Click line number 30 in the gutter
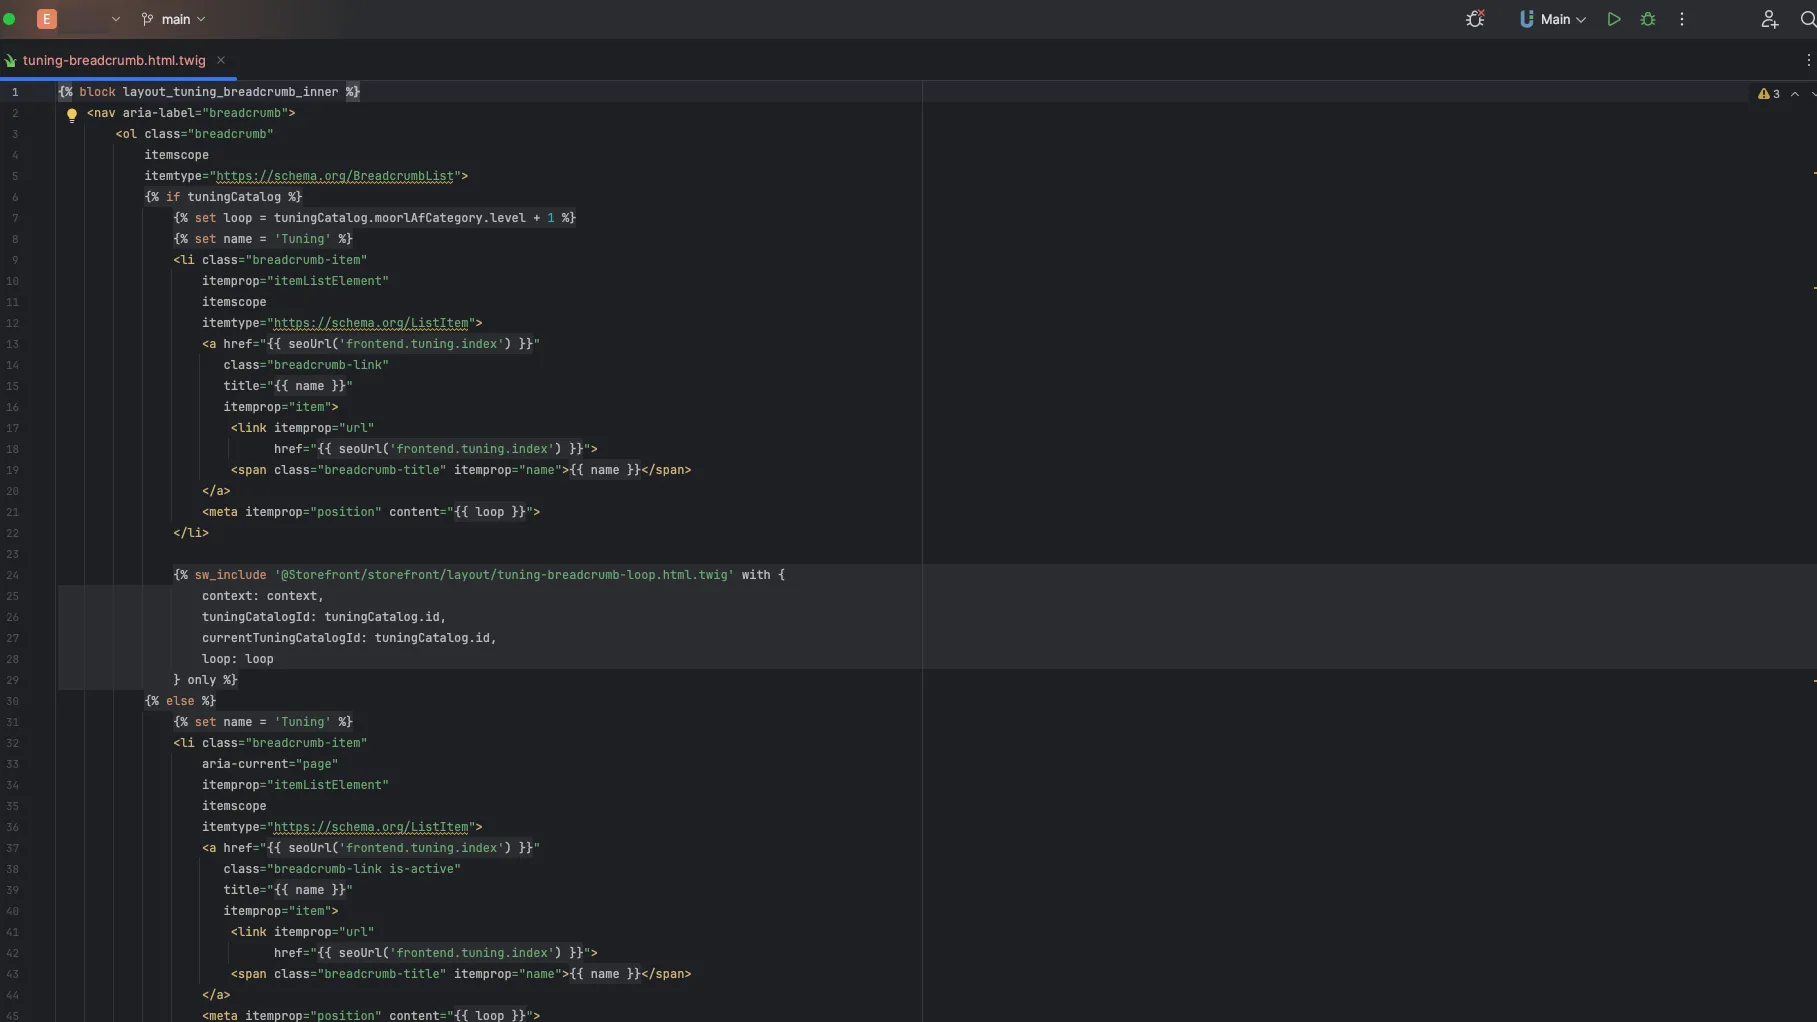The image size is (1817, 1022). [12, 701]
